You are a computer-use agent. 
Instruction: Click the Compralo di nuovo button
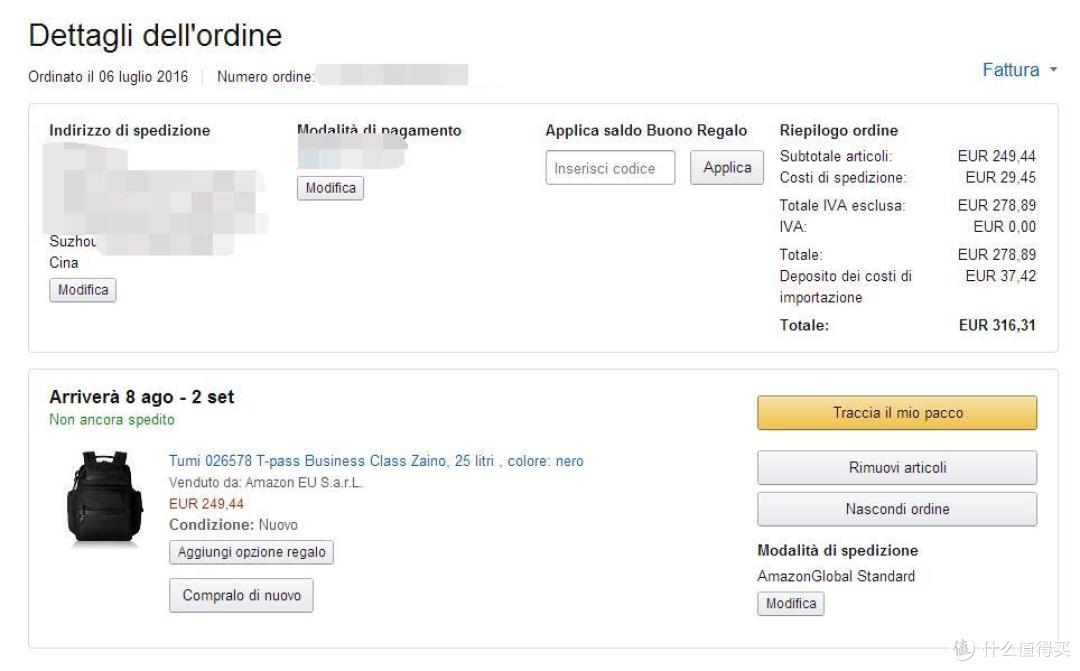click(x=241, y=595)
